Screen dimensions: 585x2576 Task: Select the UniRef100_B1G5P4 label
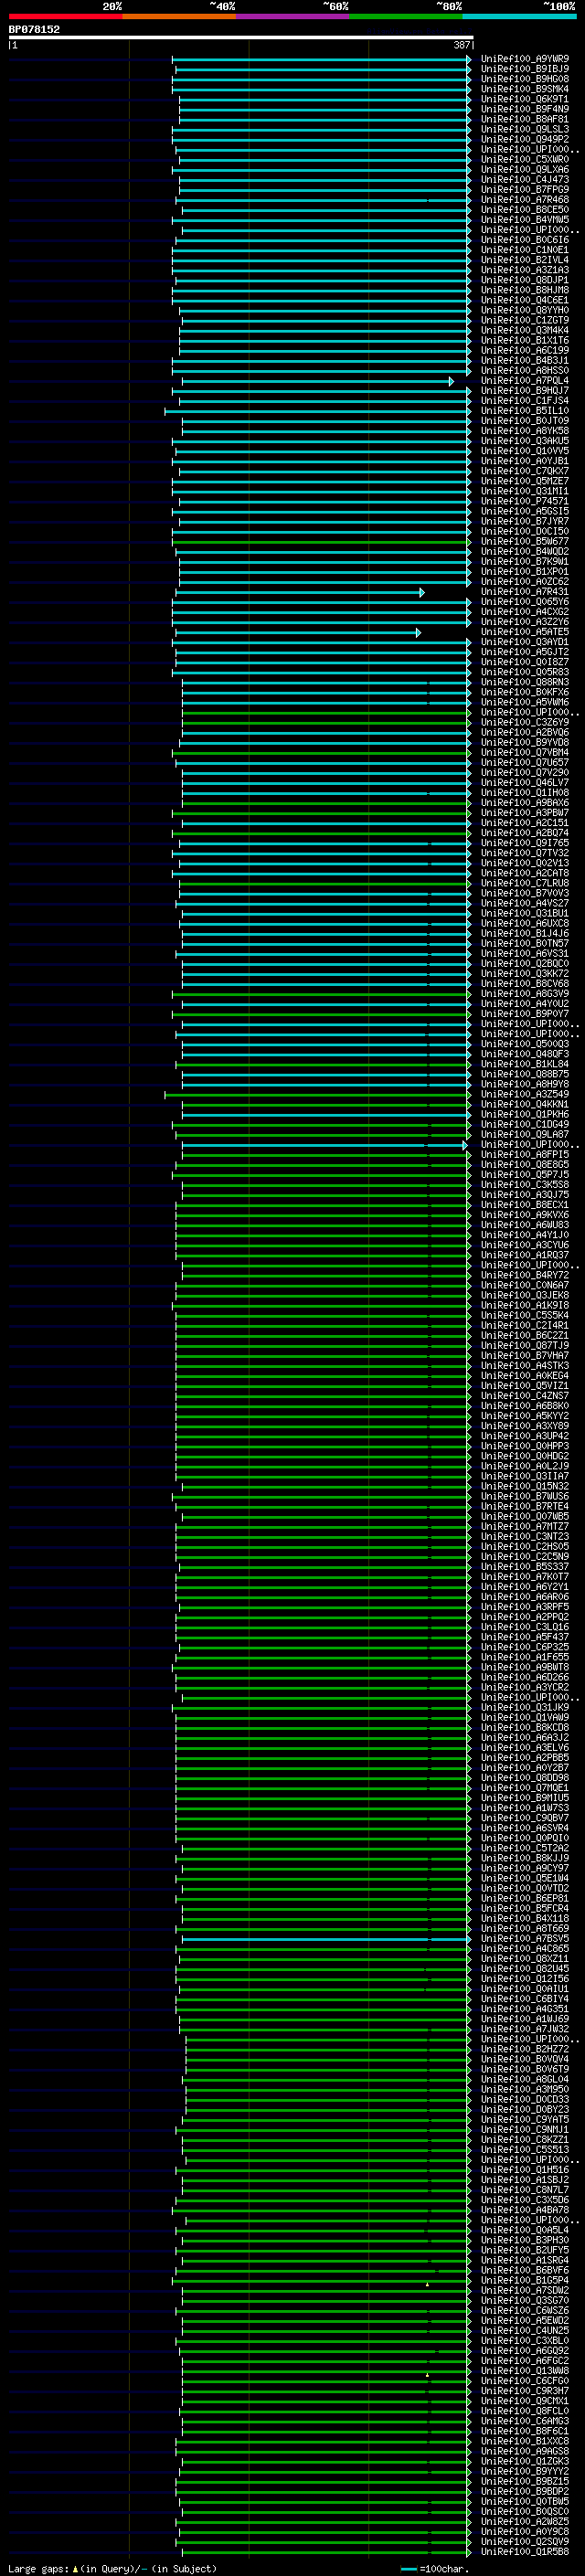tap(525, 2281)
